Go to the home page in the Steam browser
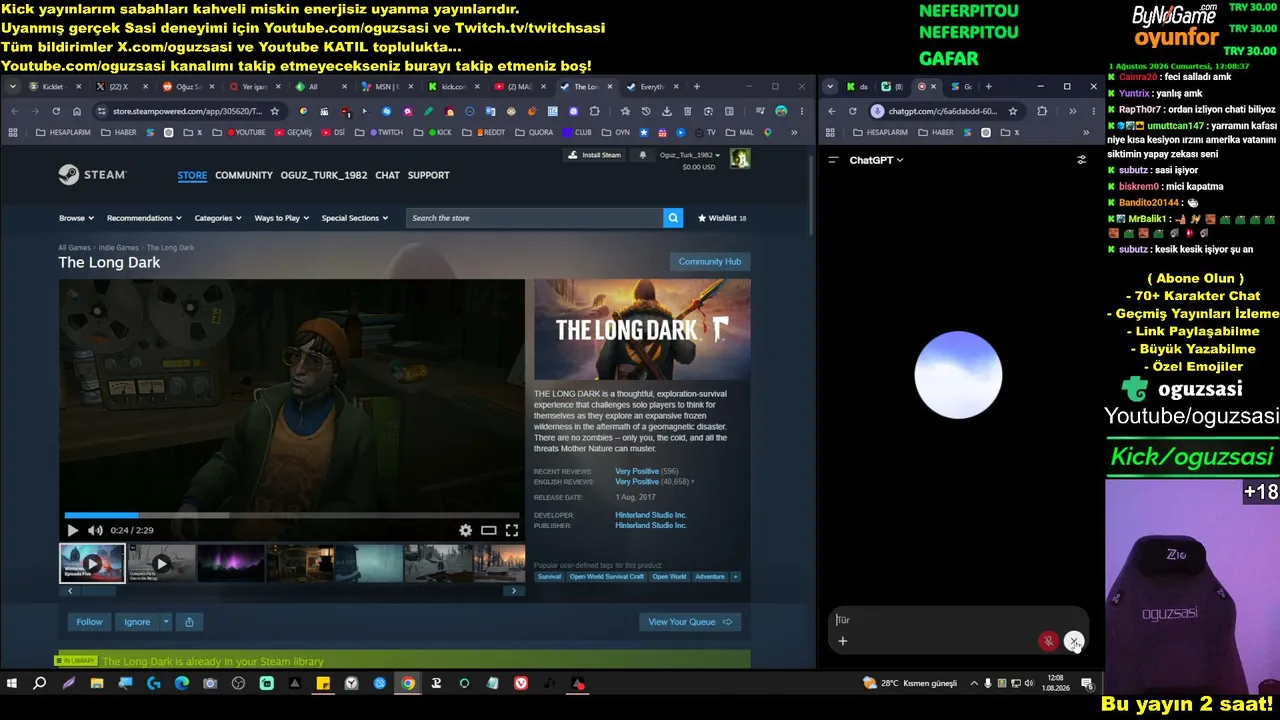The height and width of the screenshot is (720, 1280). (77, 111)
